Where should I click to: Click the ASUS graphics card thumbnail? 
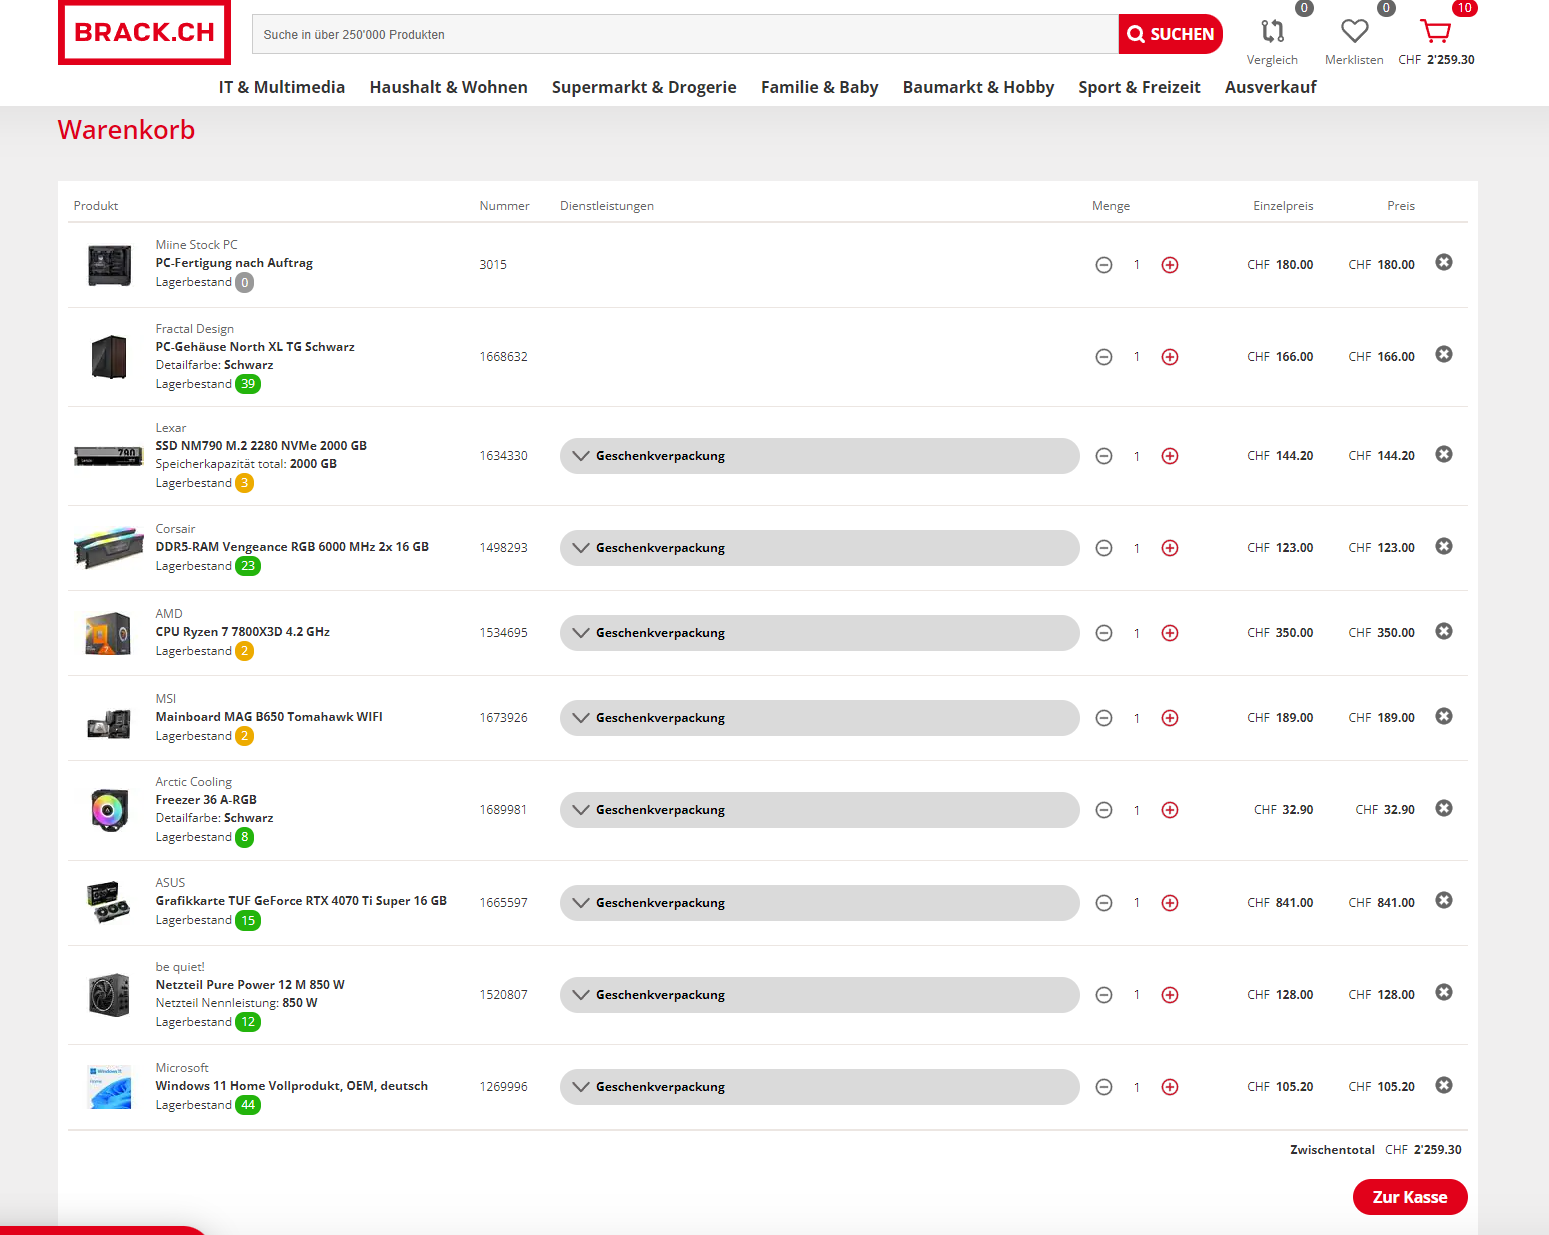pyautogui.click(x=109, y=902)
